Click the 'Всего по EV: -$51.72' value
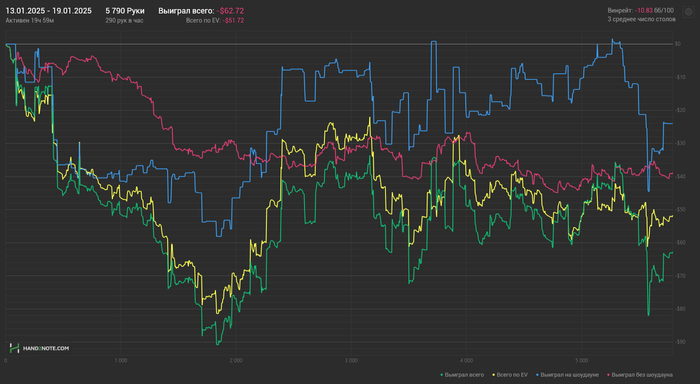This screenshot has height=384, width=700. [x=215, y=21]
